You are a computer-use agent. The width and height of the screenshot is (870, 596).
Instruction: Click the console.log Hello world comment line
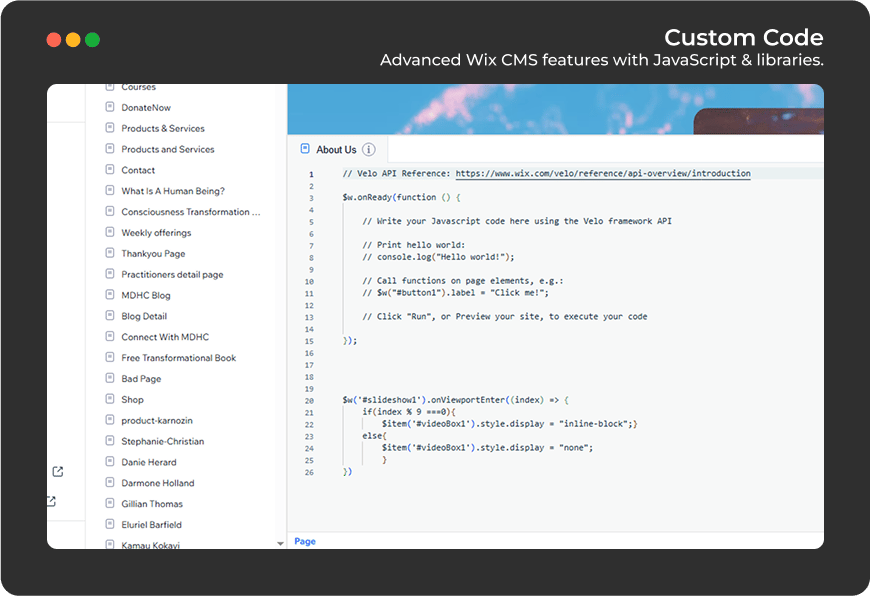coord(438,257)
